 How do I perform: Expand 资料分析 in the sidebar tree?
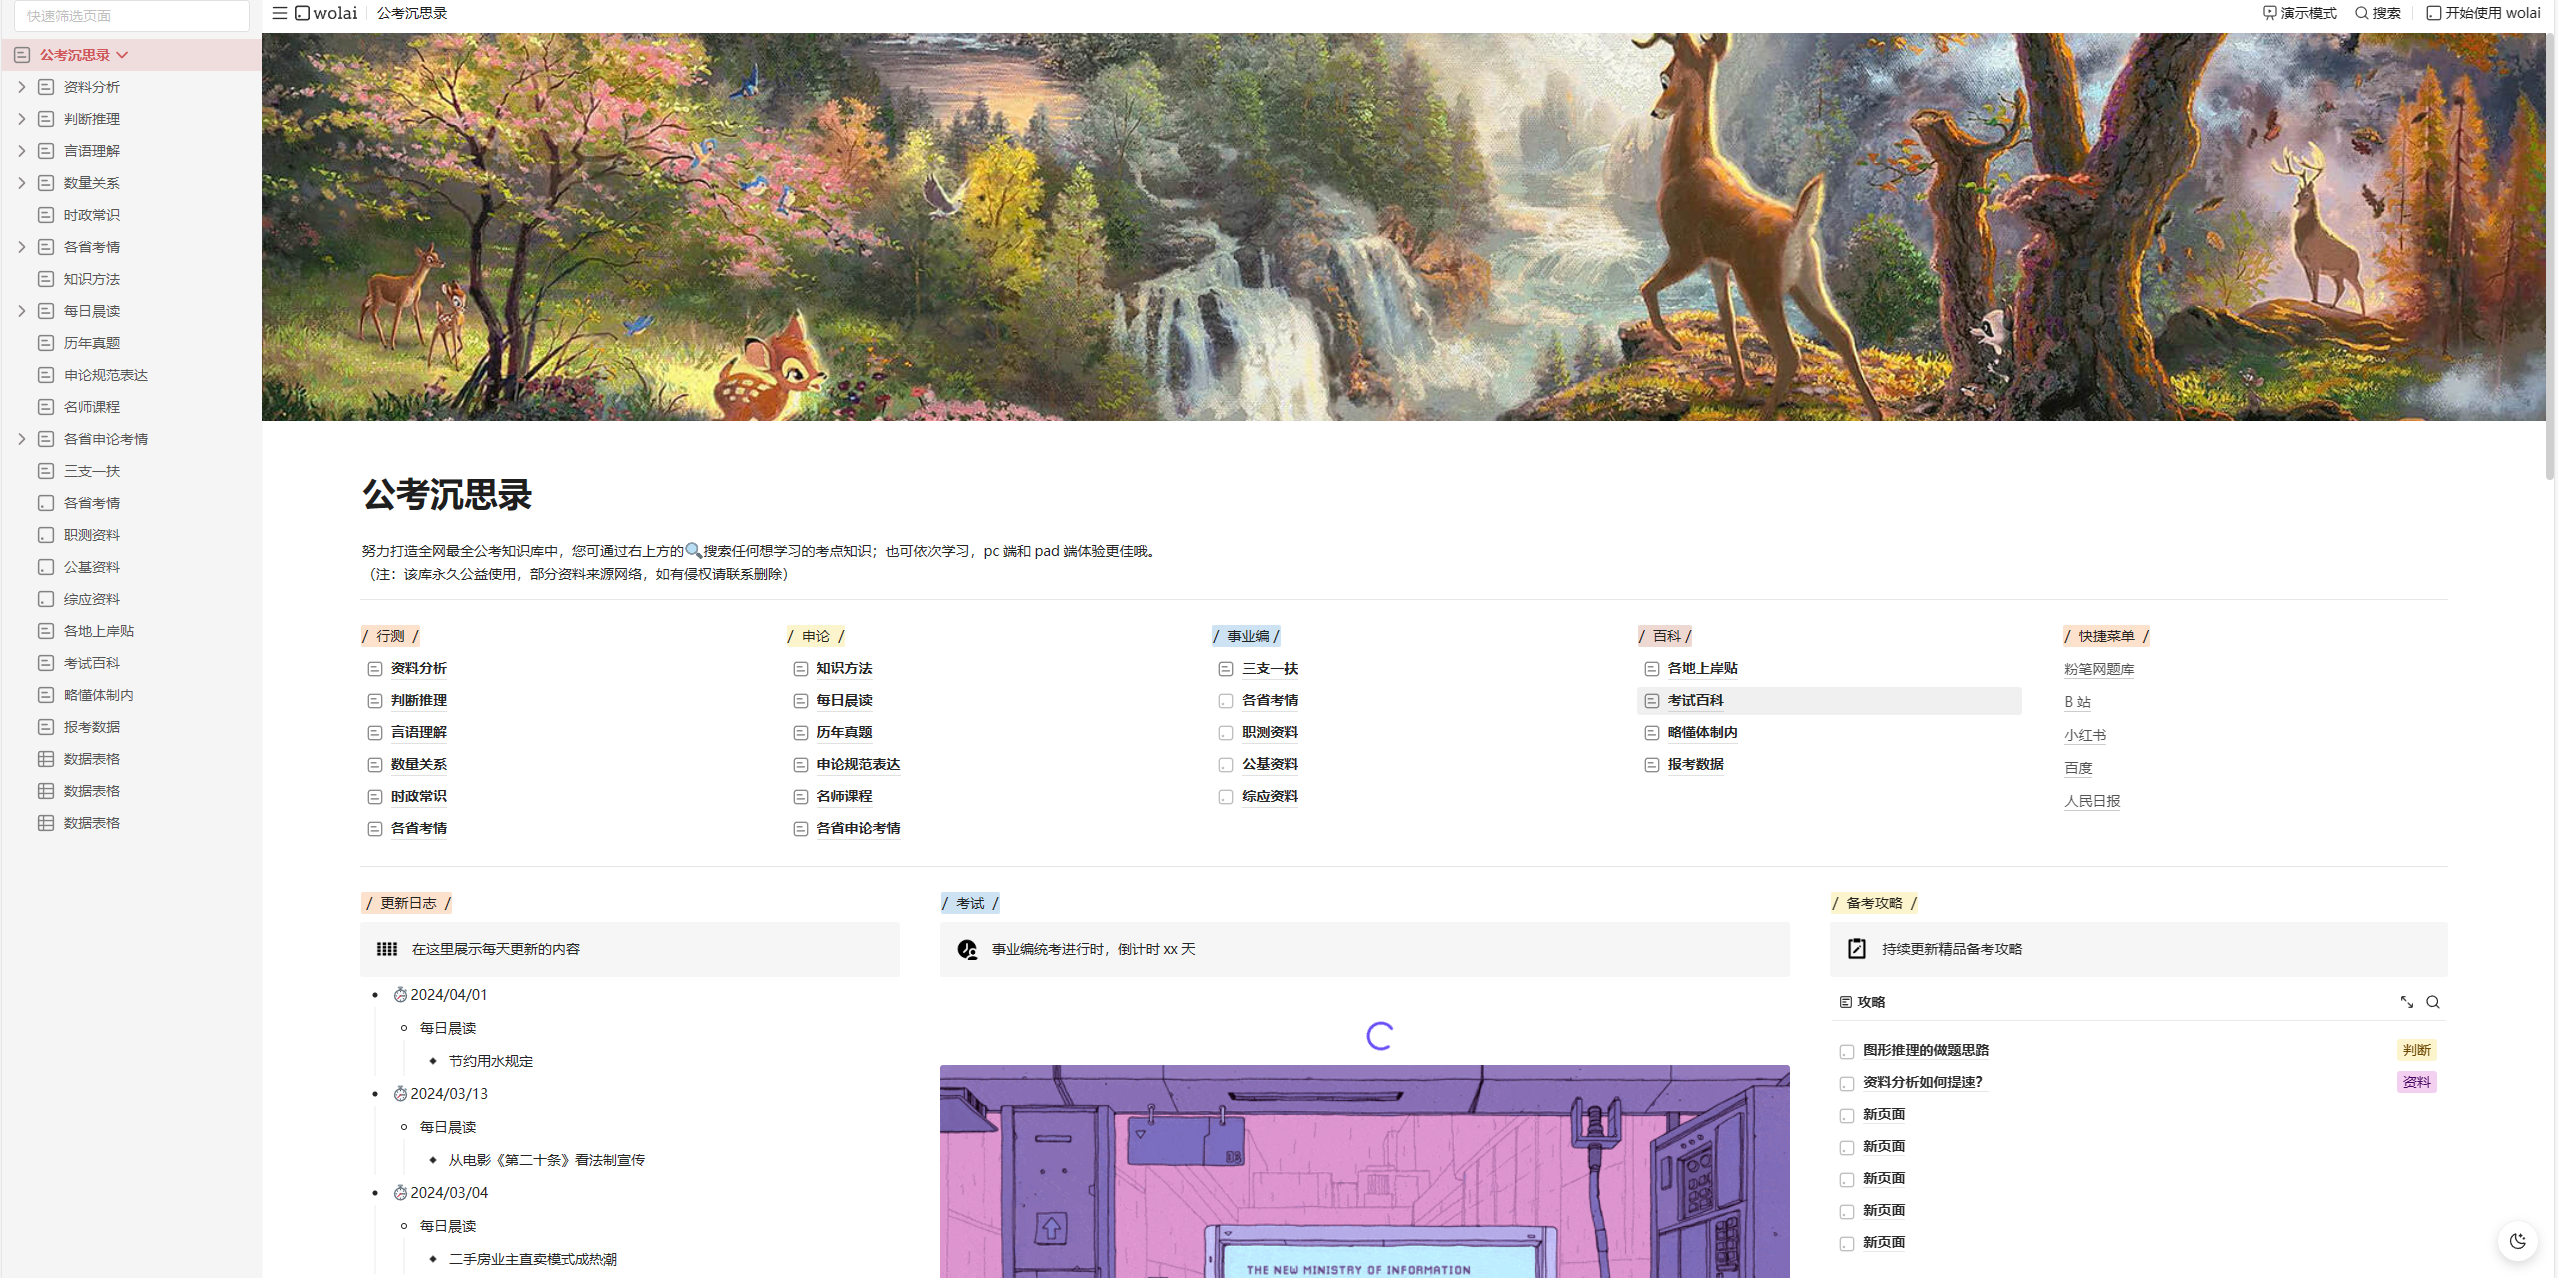tap(21, 87)
